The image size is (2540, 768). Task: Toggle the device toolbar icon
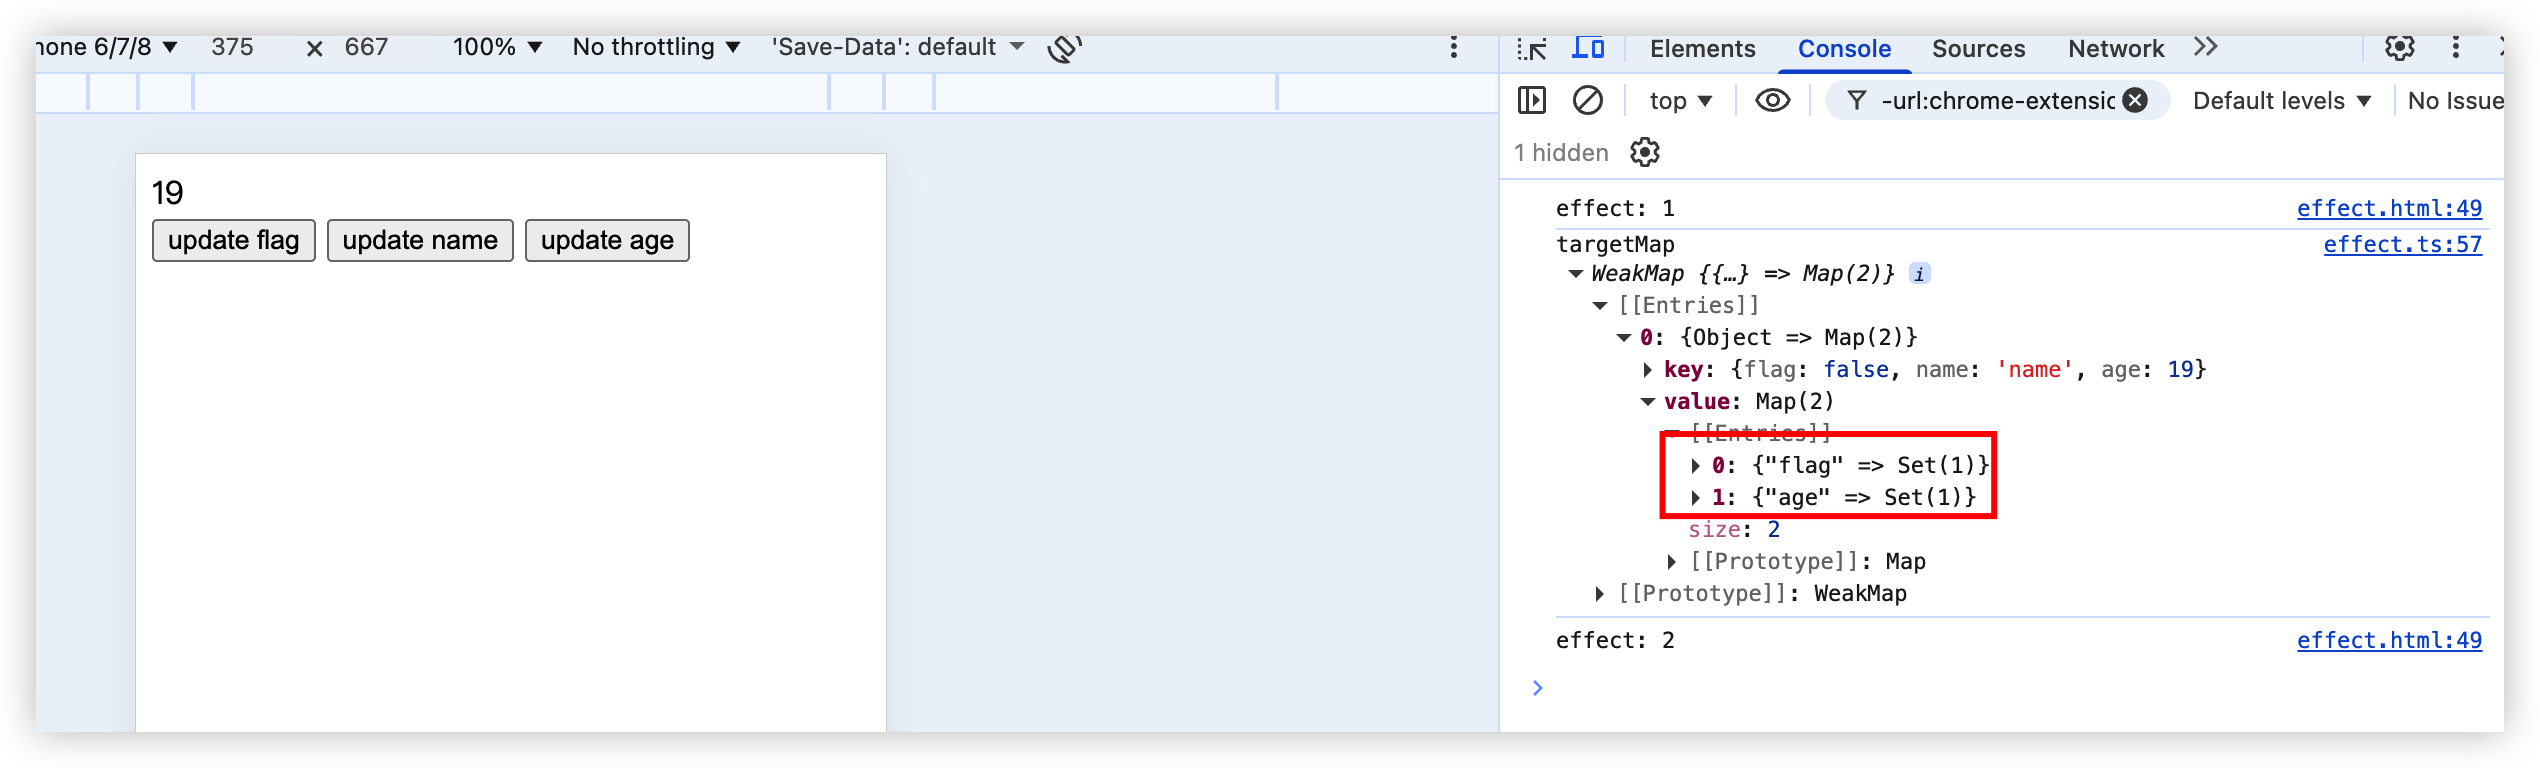pos(1588,48)
